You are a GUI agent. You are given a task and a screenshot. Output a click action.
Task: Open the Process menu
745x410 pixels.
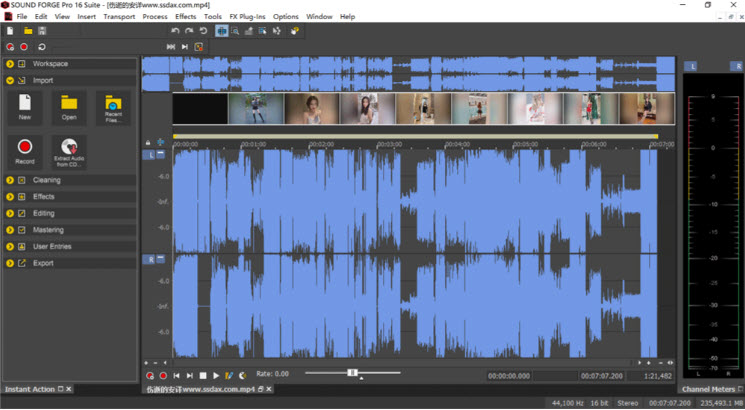click(155, 17)
